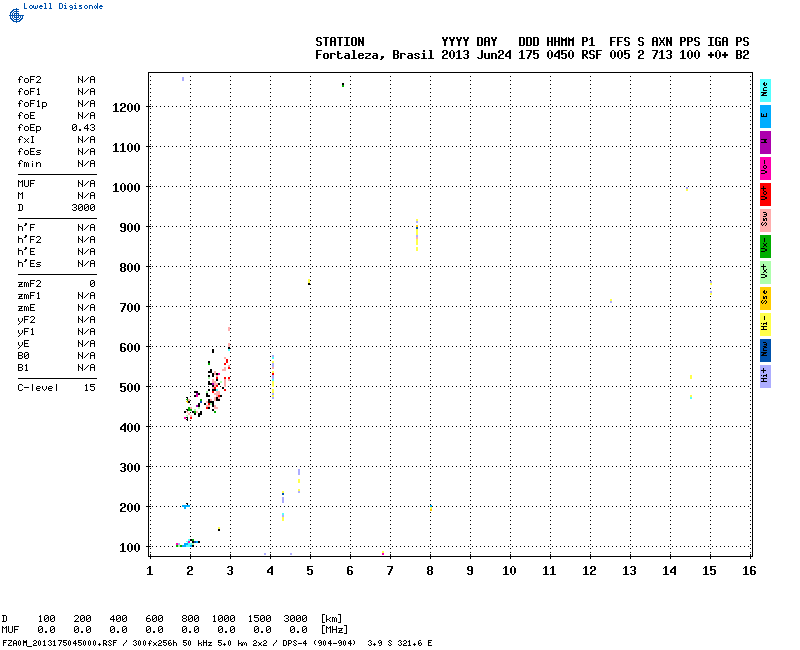
Task: Select the NNE cyan legend swatch
Action: [x=765, y=90]
